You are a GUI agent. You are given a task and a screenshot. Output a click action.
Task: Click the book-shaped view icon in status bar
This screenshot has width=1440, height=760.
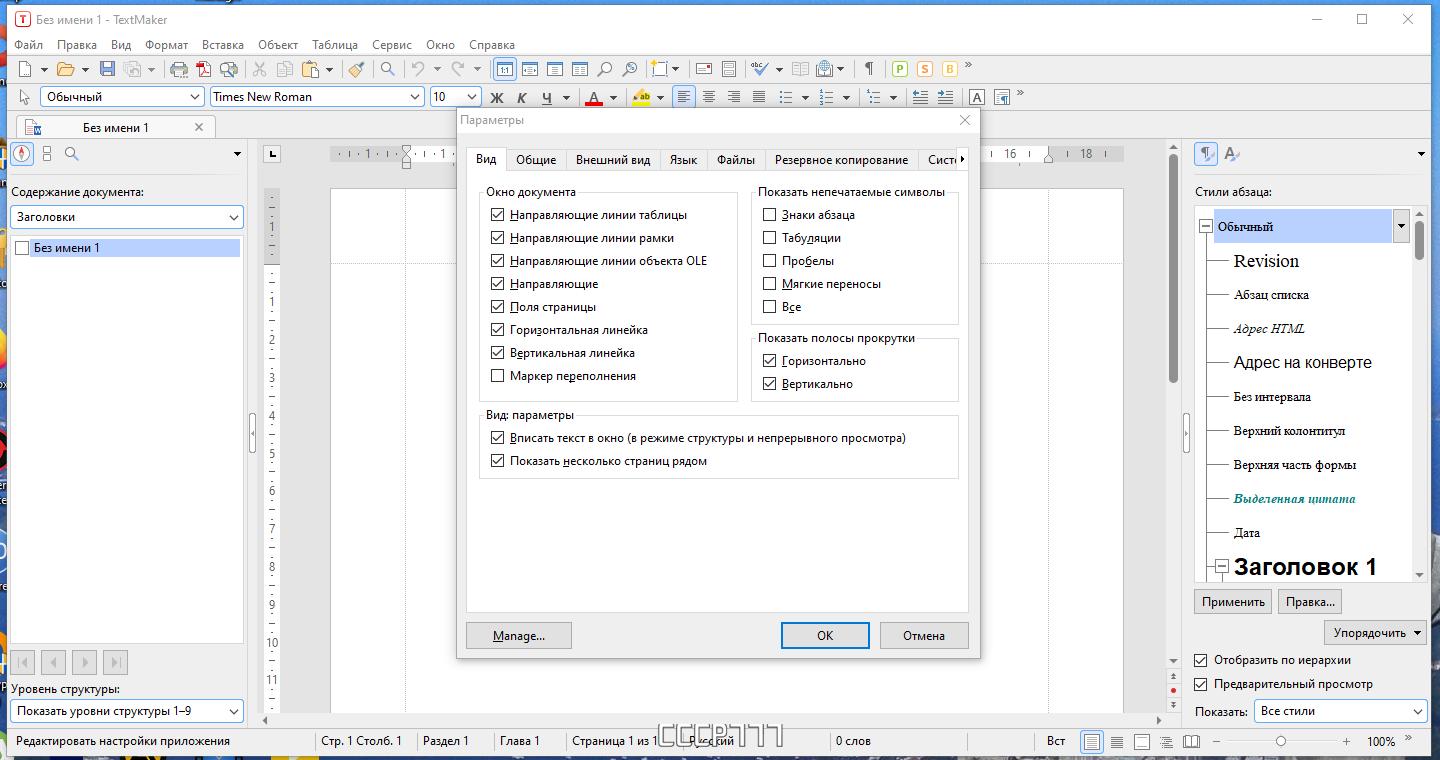click(1192, 742)
